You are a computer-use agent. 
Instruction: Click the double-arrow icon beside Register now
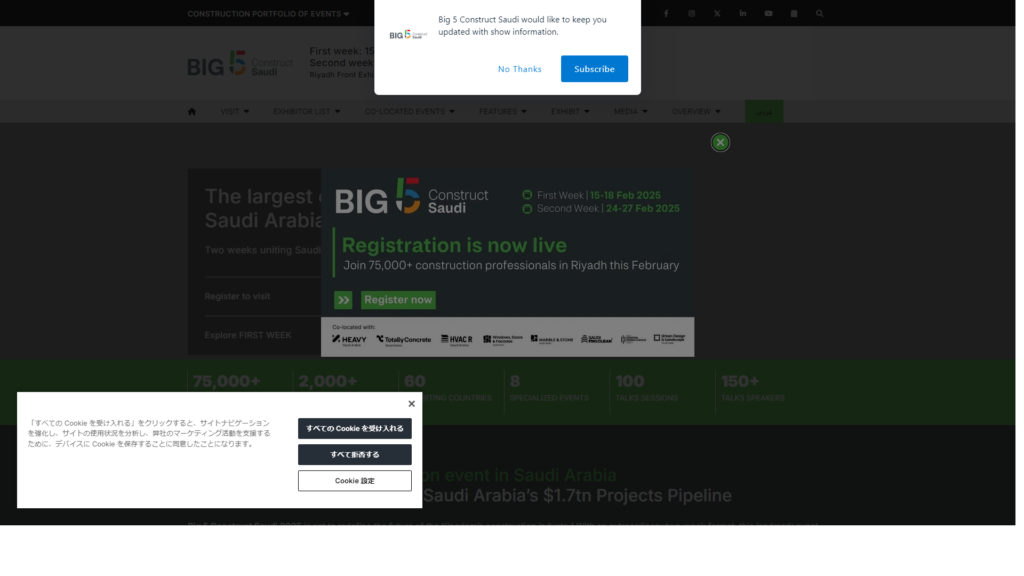pyautogui.click(x=343, y=300)
